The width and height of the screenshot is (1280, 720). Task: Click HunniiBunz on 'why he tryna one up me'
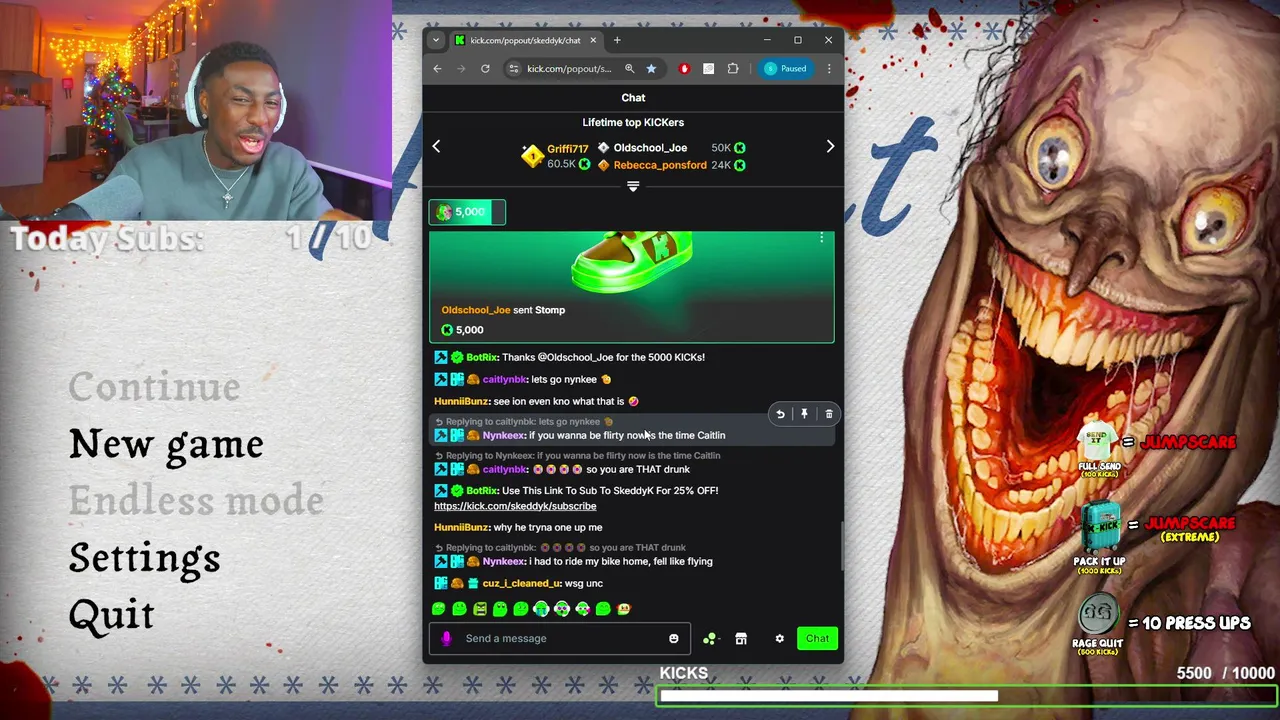[x=461, y=527]
